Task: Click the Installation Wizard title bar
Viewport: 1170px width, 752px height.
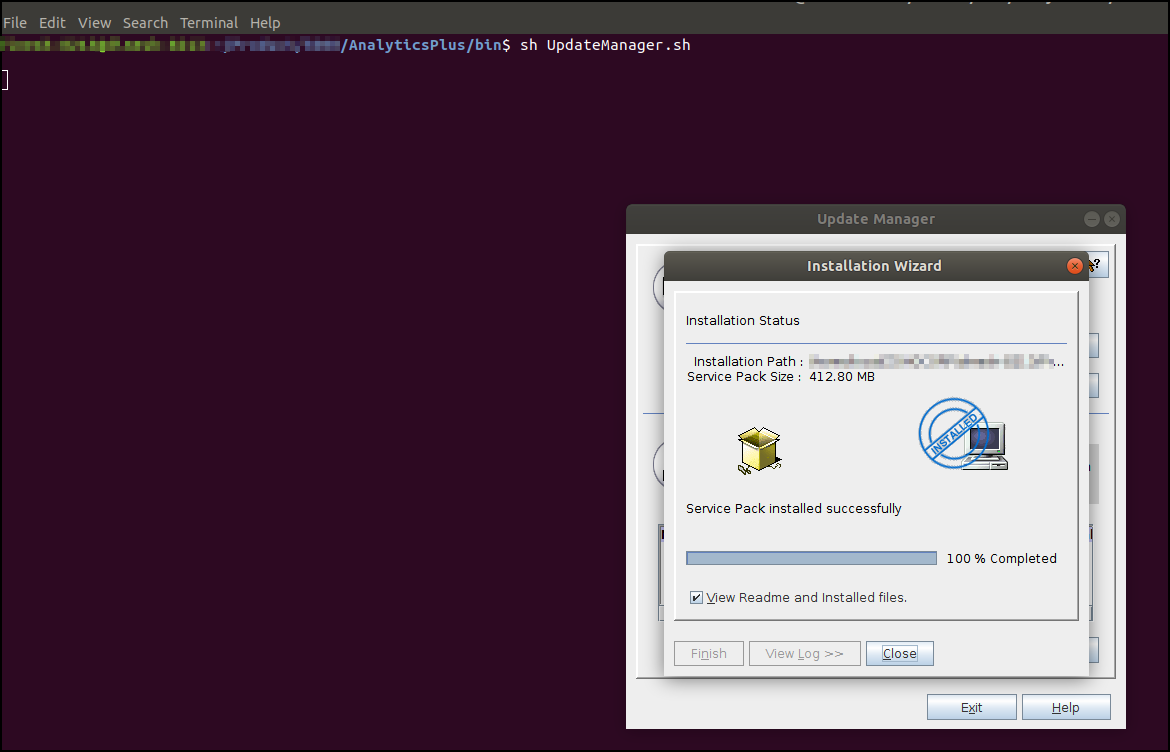Action: [874, 266]
